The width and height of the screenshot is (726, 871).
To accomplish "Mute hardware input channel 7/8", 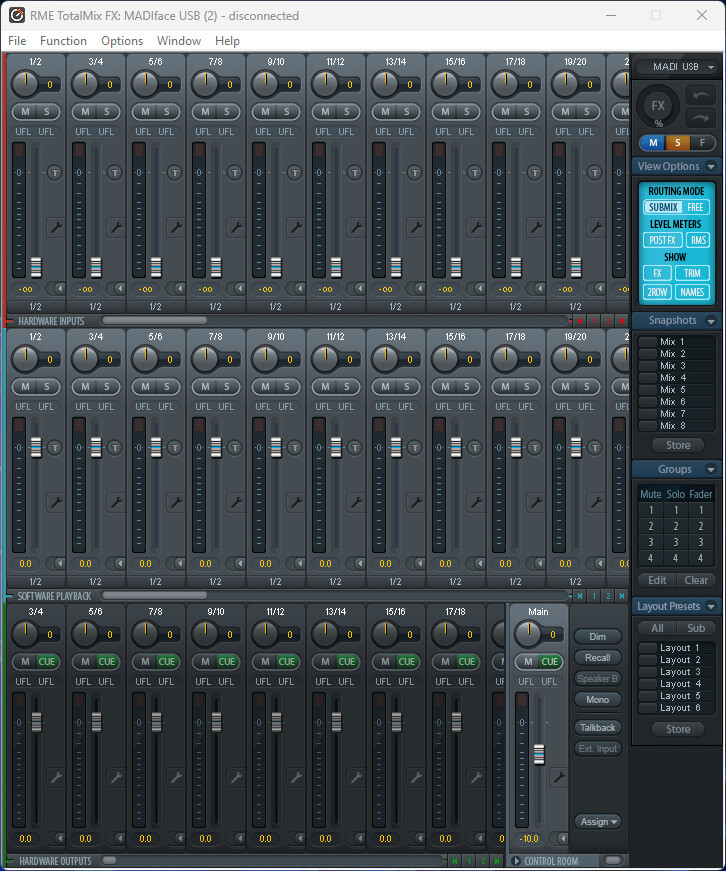I will point(204,111).
